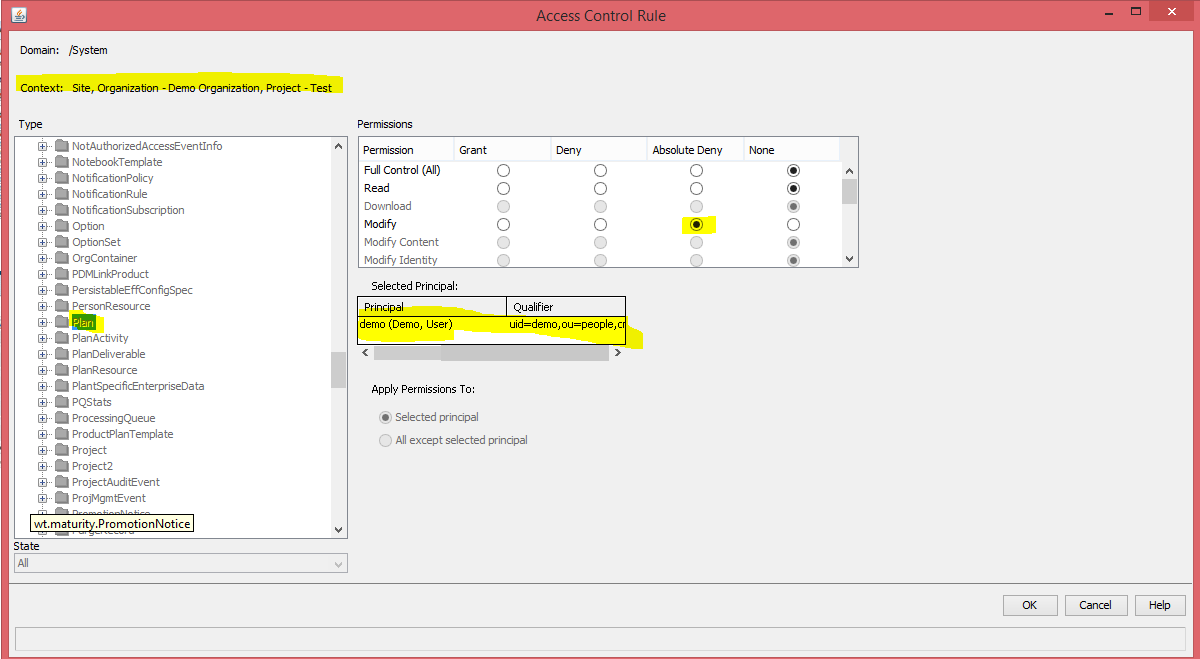
Task: Select the Plan folder icon
Action: (62, 322)
